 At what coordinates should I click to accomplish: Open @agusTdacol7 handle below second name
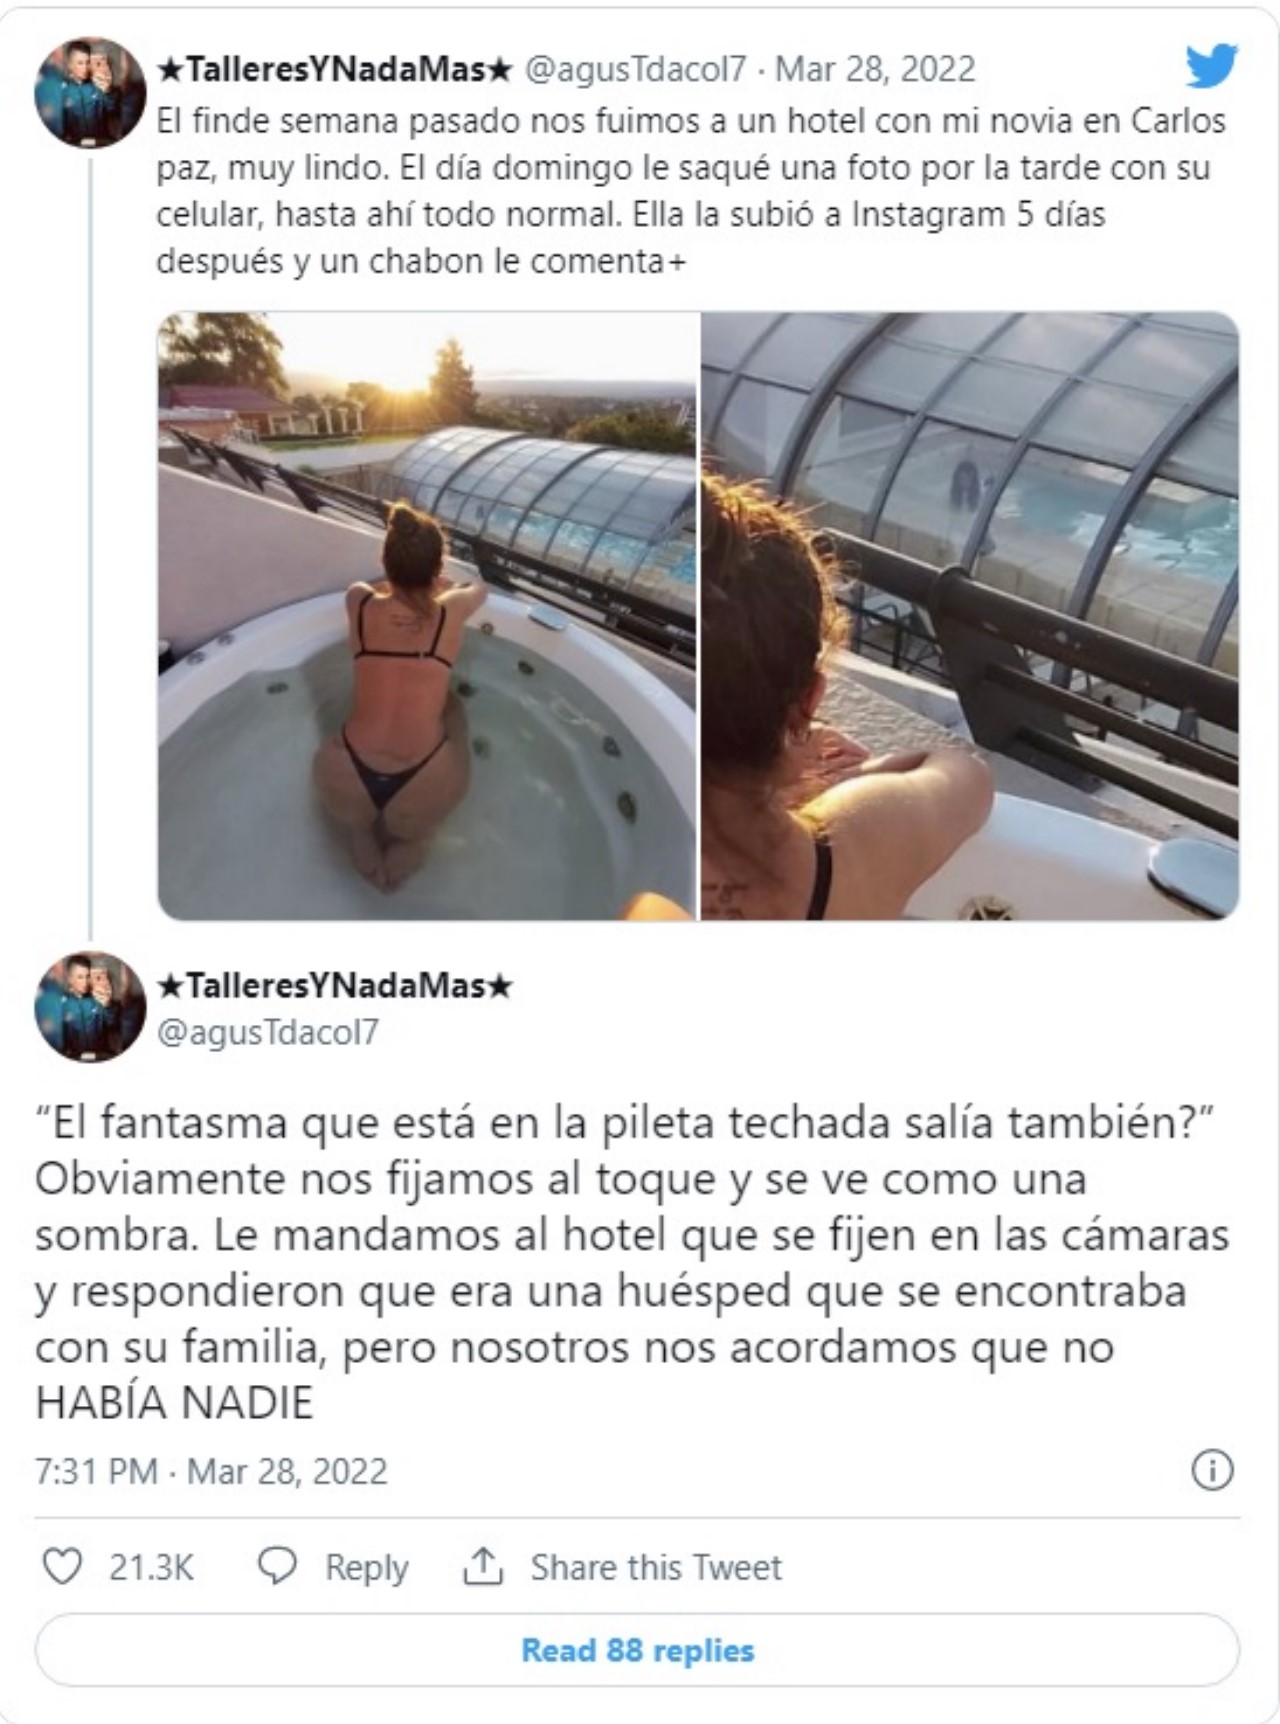[x=269, y=1032]
